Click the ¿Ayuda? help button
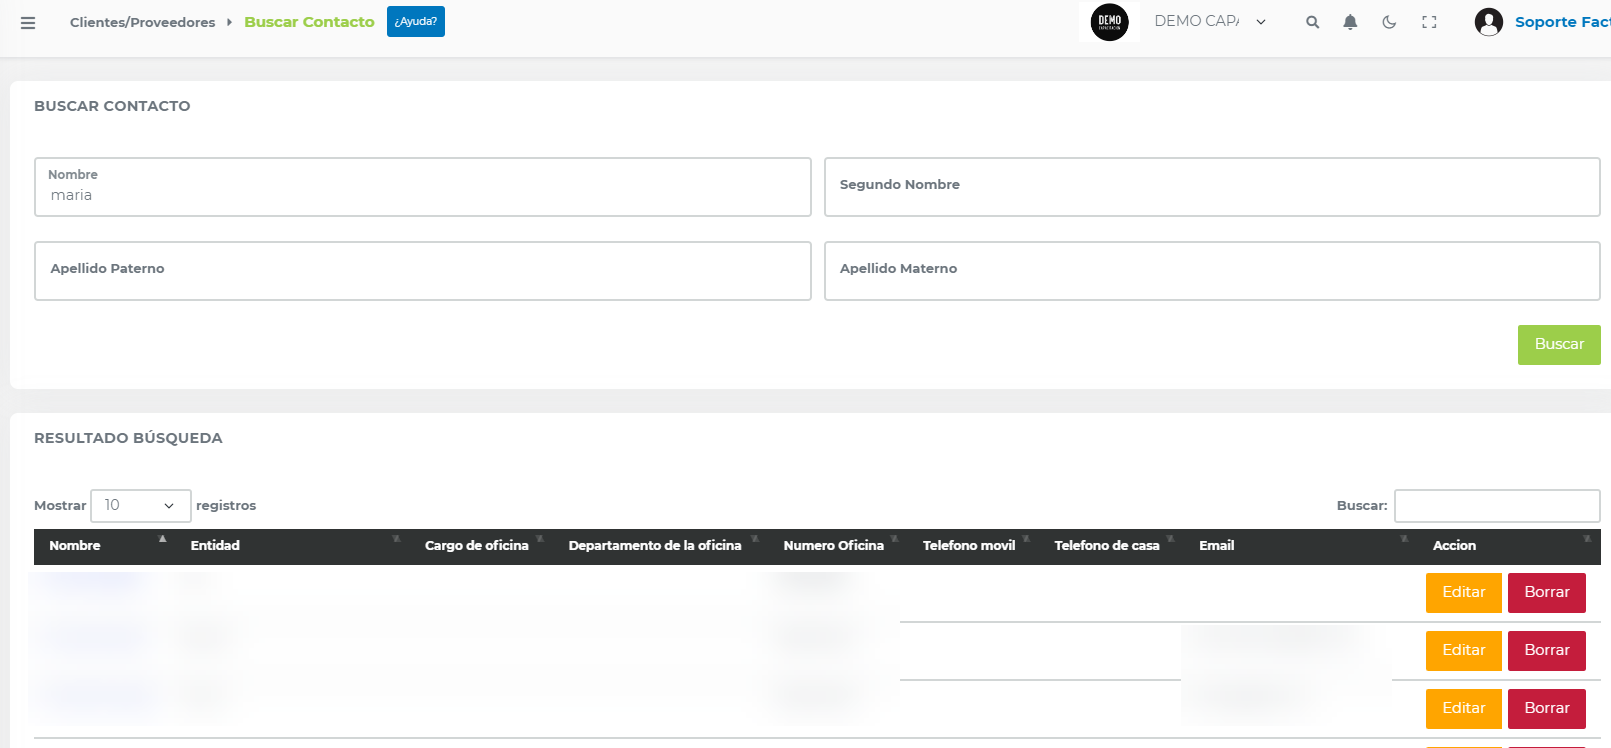The width and height of the screenshot is (1611, 748). tap(415, 22)
